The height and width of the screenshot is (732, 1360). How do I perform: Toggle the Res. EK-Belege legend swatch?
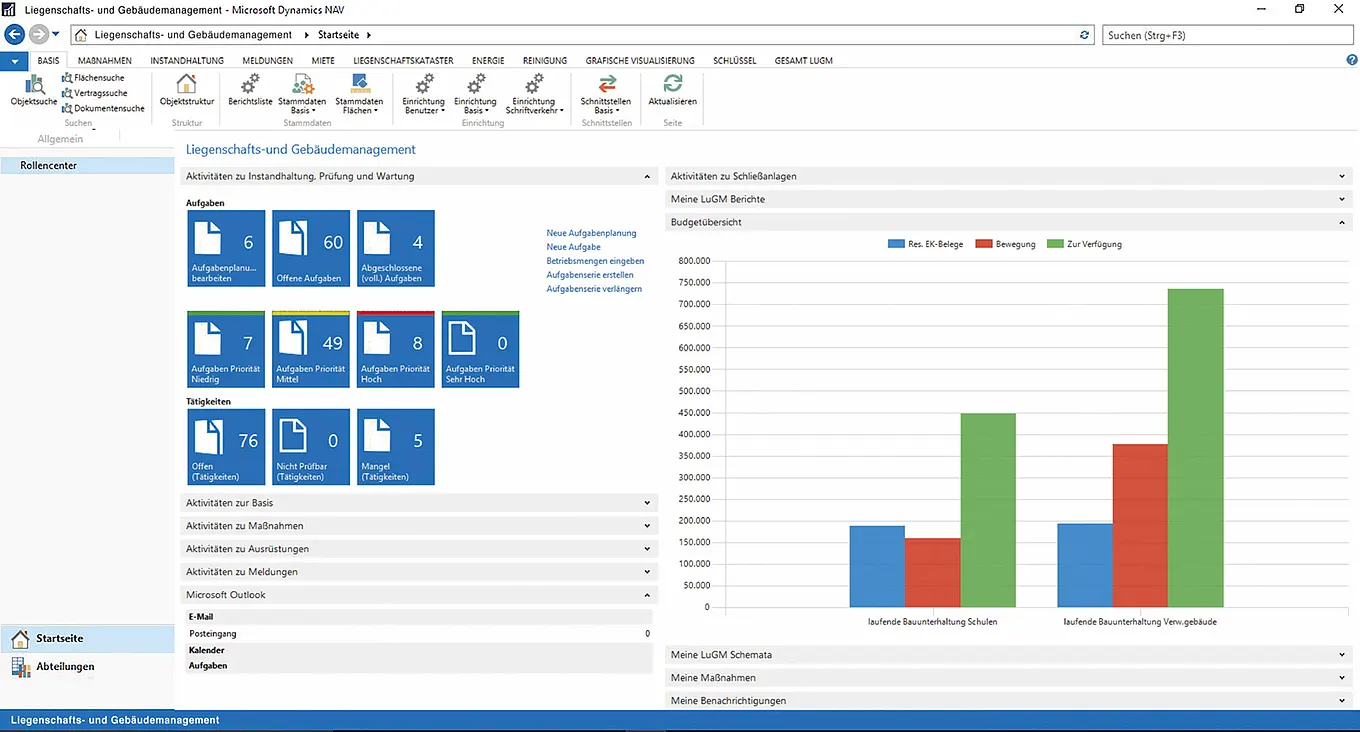pos(895,244)
